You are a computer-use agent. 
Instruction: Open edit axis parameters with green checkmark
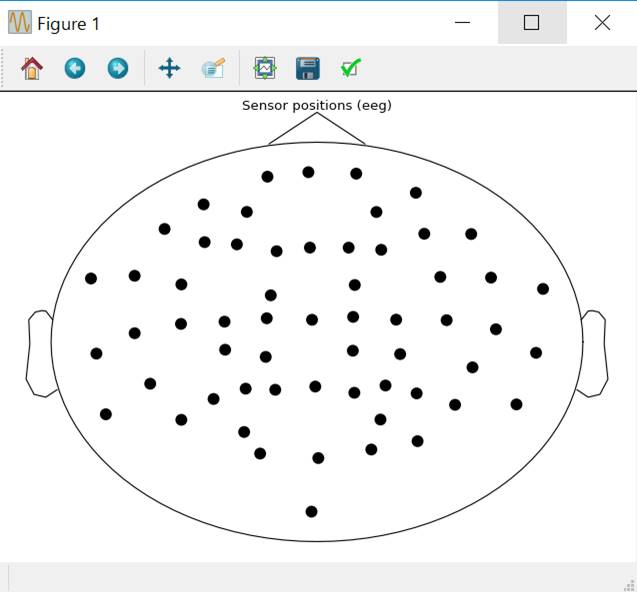(x=351, y=68)
